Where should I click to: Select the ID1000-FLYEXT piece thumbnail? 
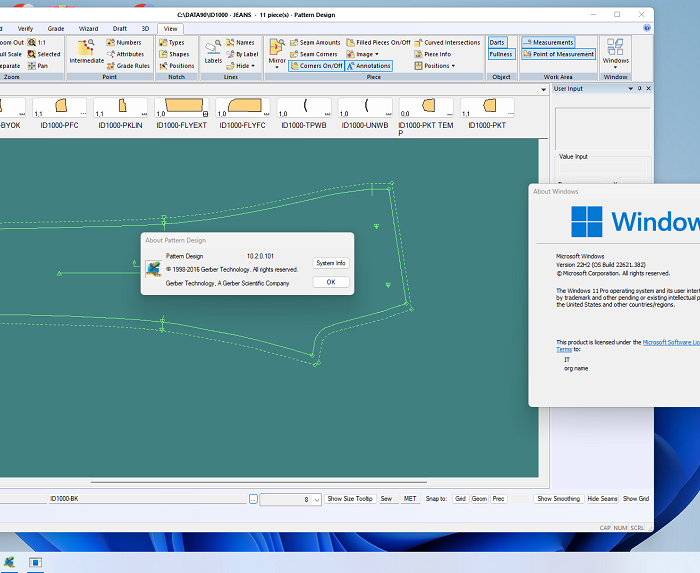click(x=182, y=111)
